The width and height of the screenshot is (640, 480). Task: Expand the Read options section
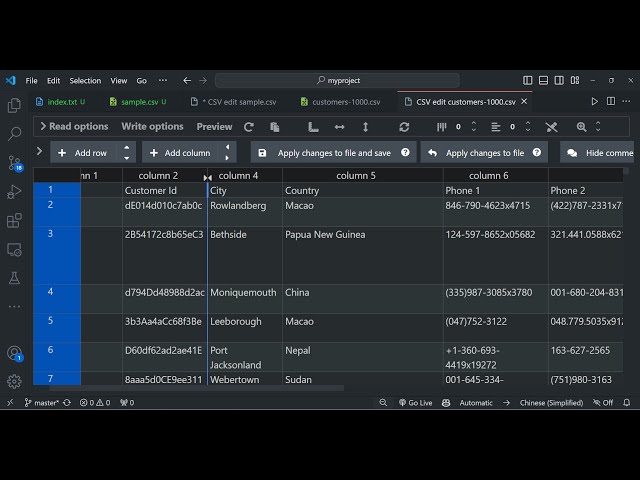(73, 127)
